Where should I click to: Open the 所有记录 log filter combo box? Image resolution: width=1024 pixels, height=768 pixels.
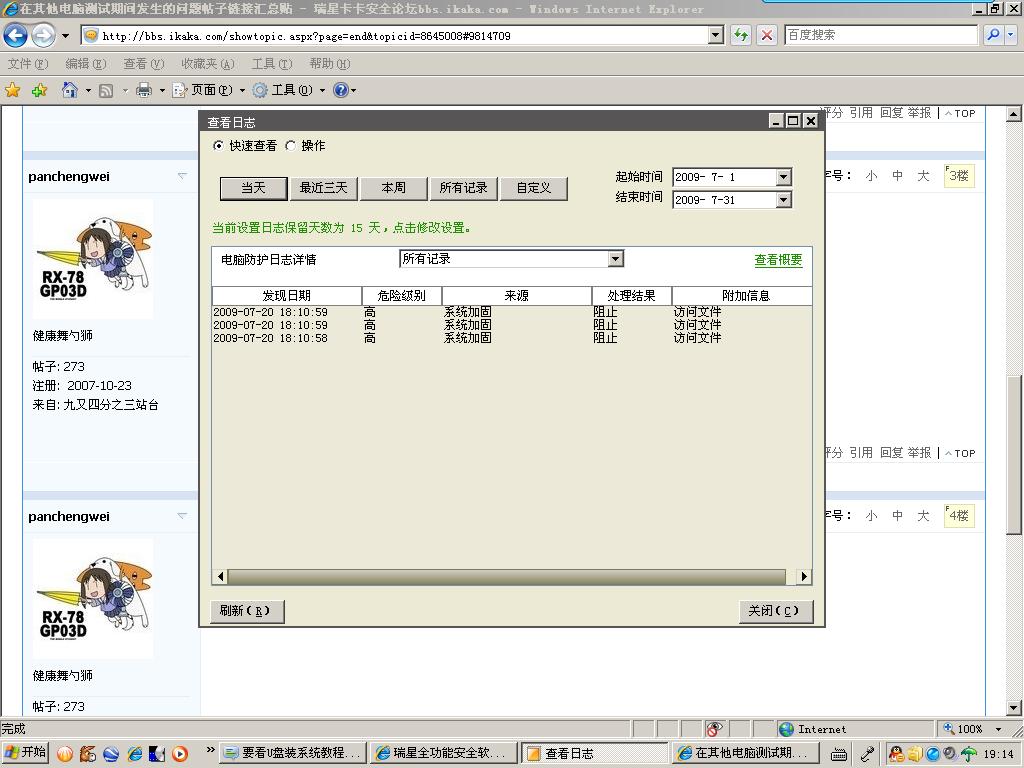511,259
